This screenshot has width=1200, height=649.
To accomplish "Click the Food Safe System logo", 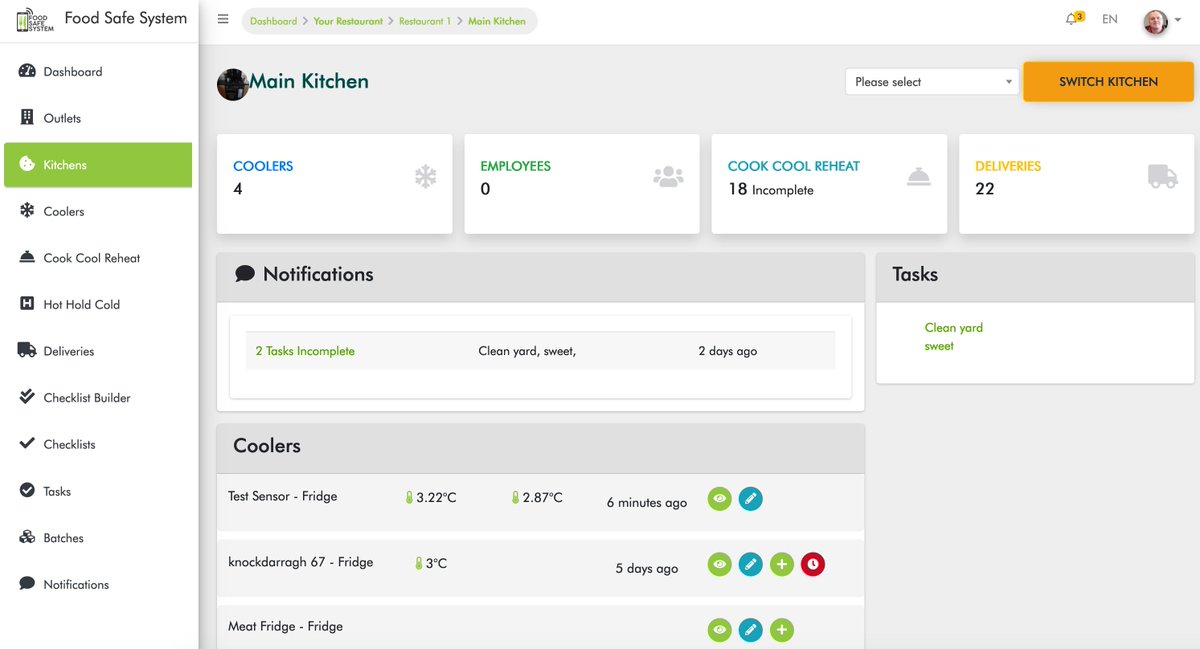I will pyautogui.click(x=35, y=20).
